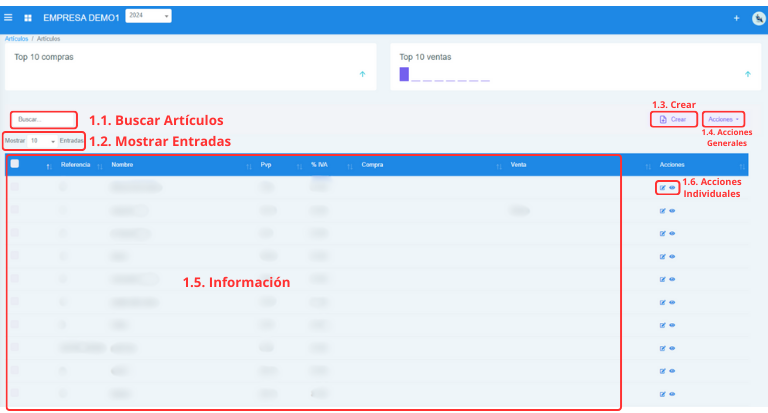The height and width of the screenshot is (413, 768).
Task: Open the user avatar menu
Action: [759, 19]
